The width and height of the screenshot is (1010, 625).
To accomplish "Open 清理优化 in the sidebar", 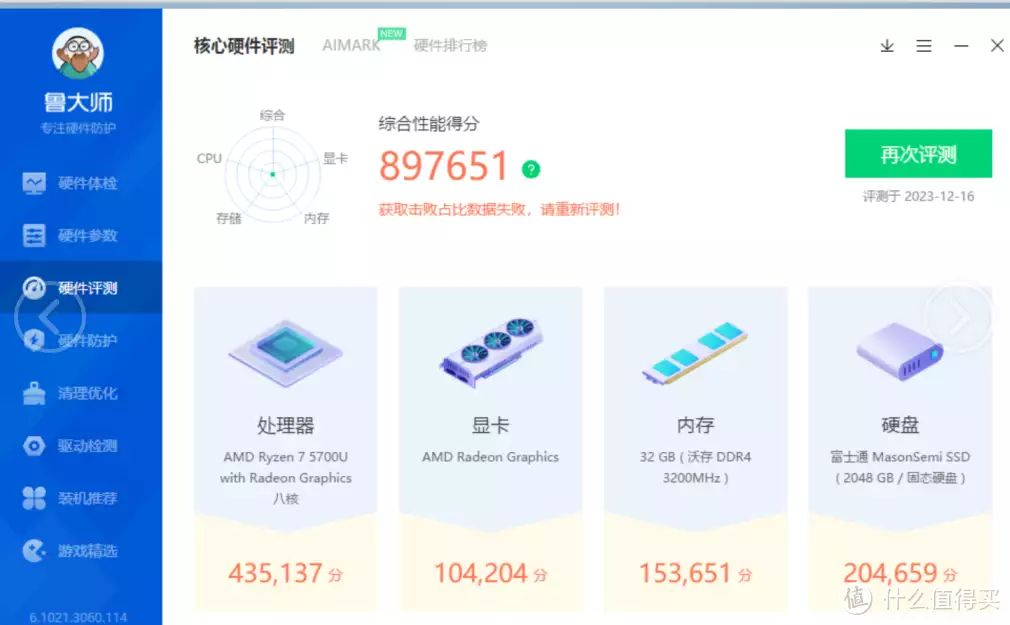I will coord(81,393).
